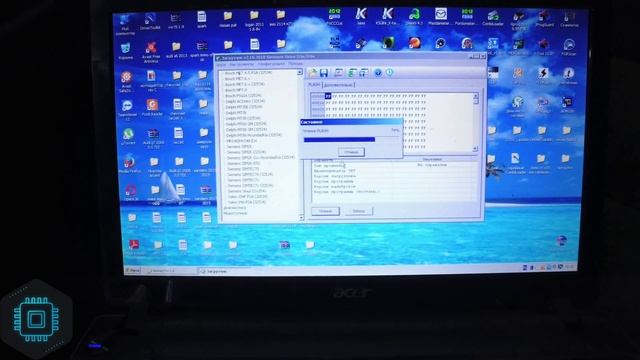The width and height of the screenshot is (640, 360).
Task: Open the Start menu button on the taskbar
Action: tap(132, 270)
